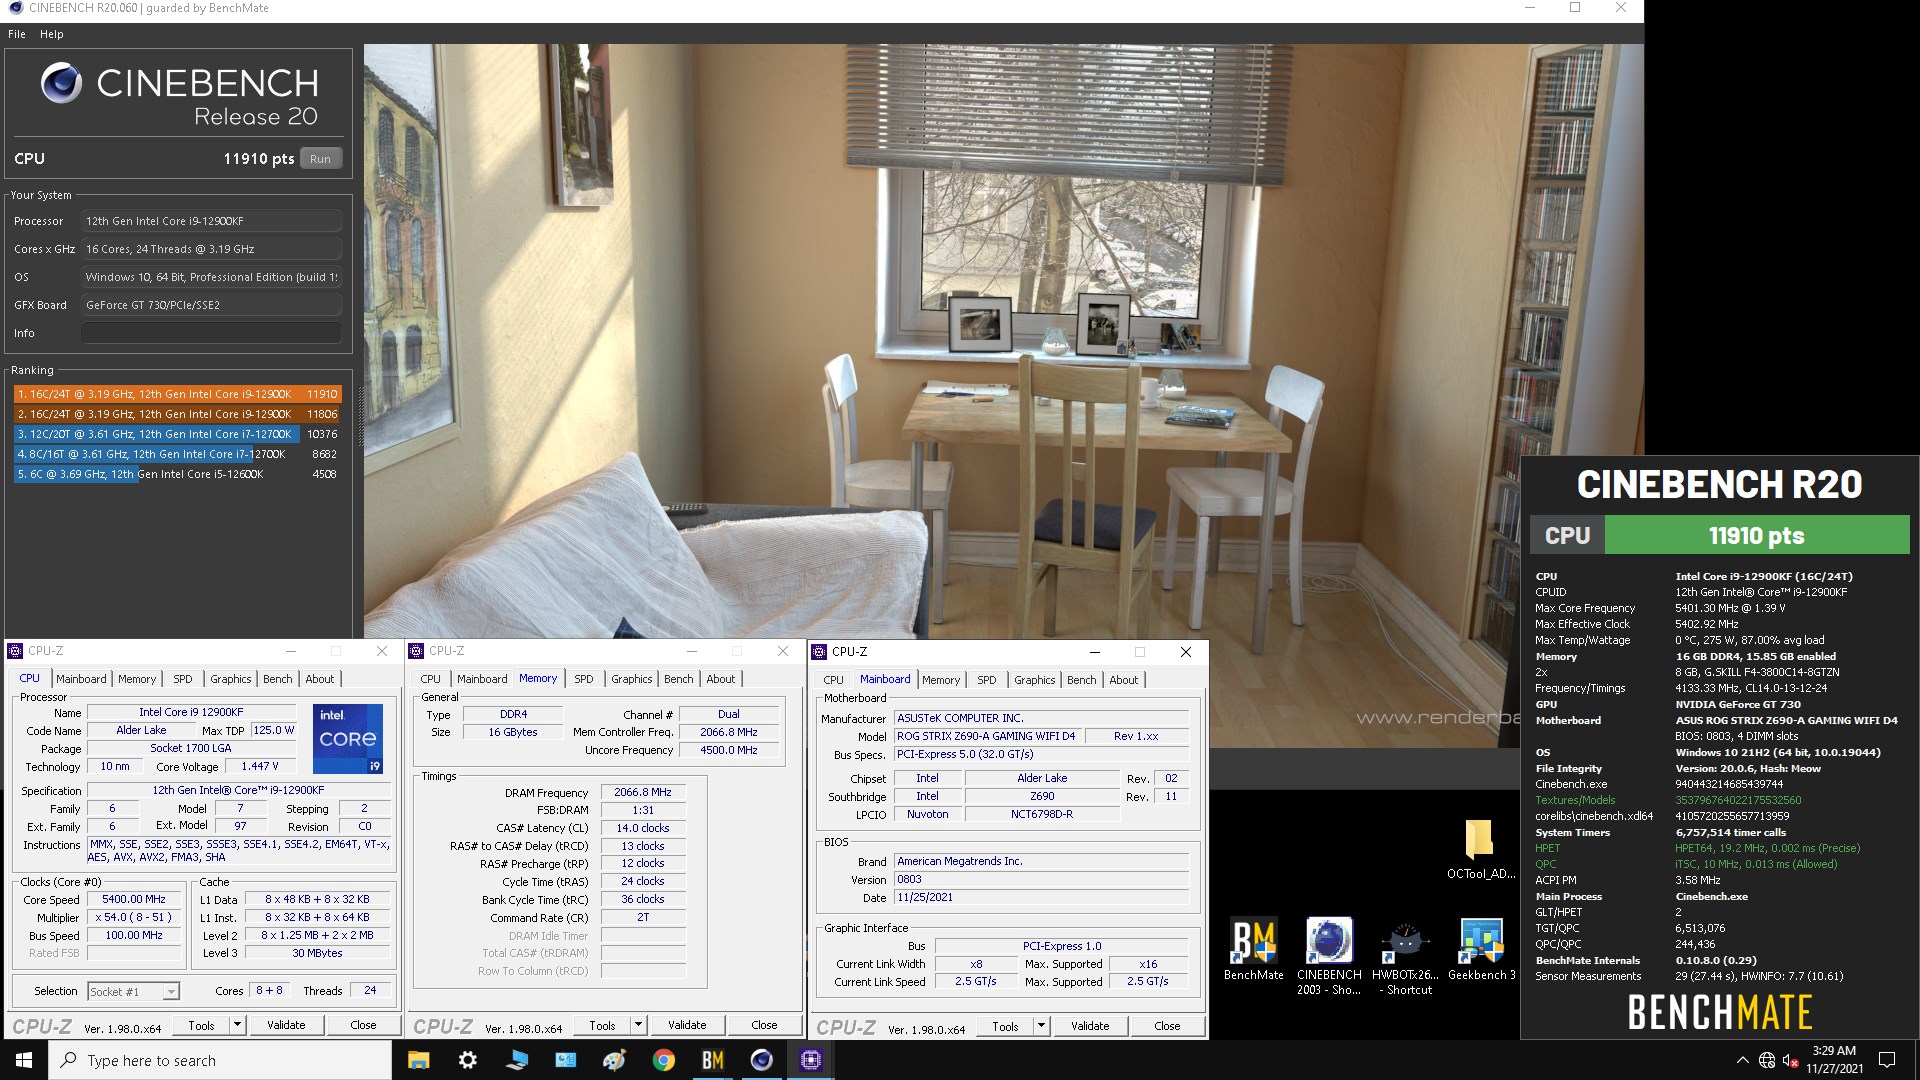
Task: Click Close button in left CPU-Z
Action: click(363, 1025)
